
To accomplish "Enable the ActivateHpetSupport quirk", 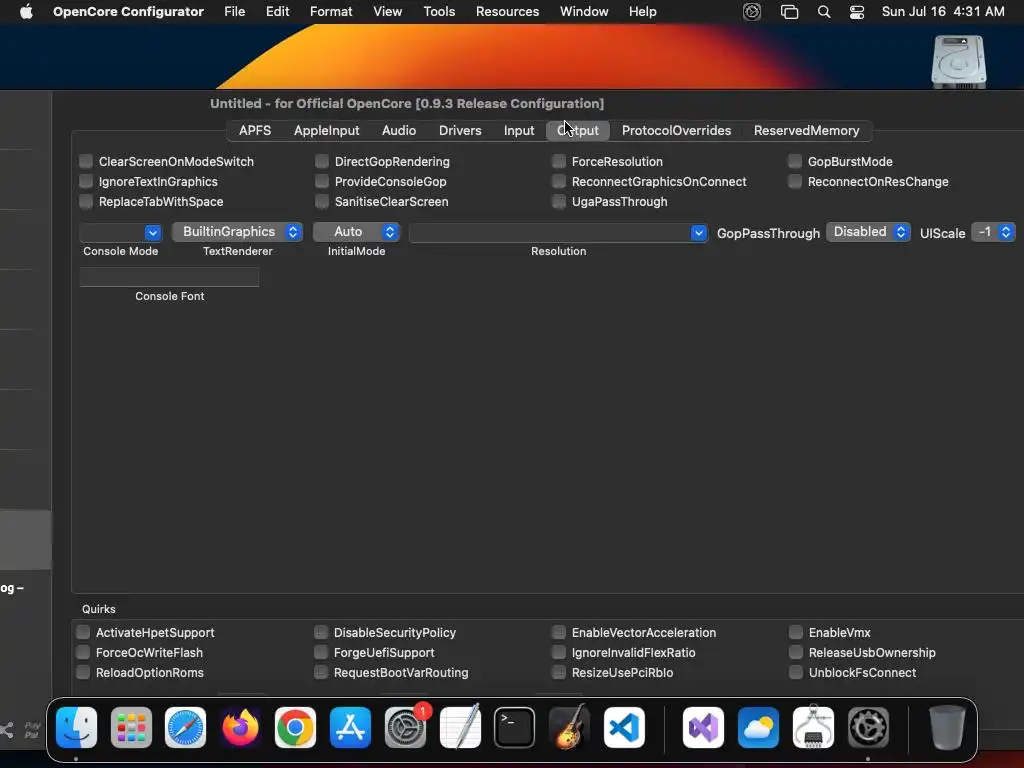I will point(84,632).
